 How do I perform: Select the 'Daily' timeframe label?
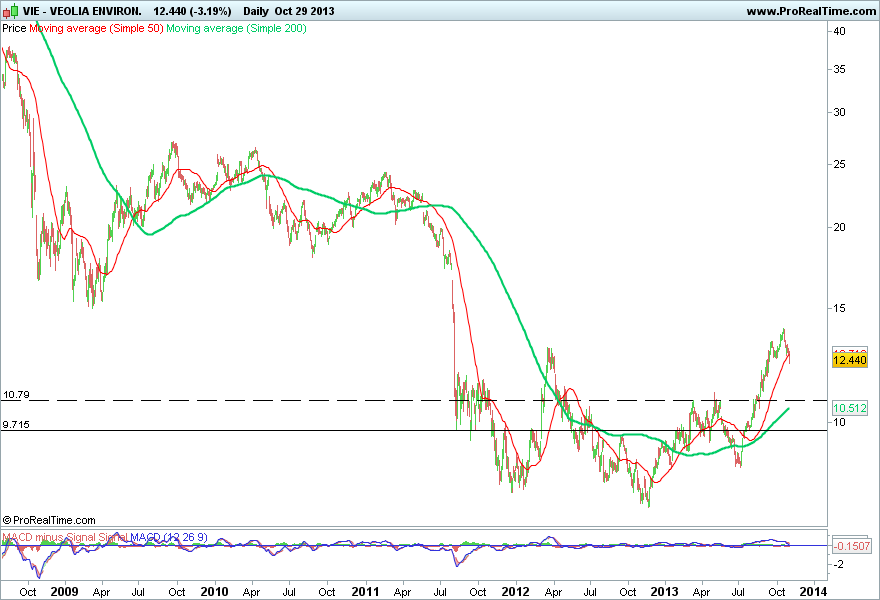click(255, 11)
